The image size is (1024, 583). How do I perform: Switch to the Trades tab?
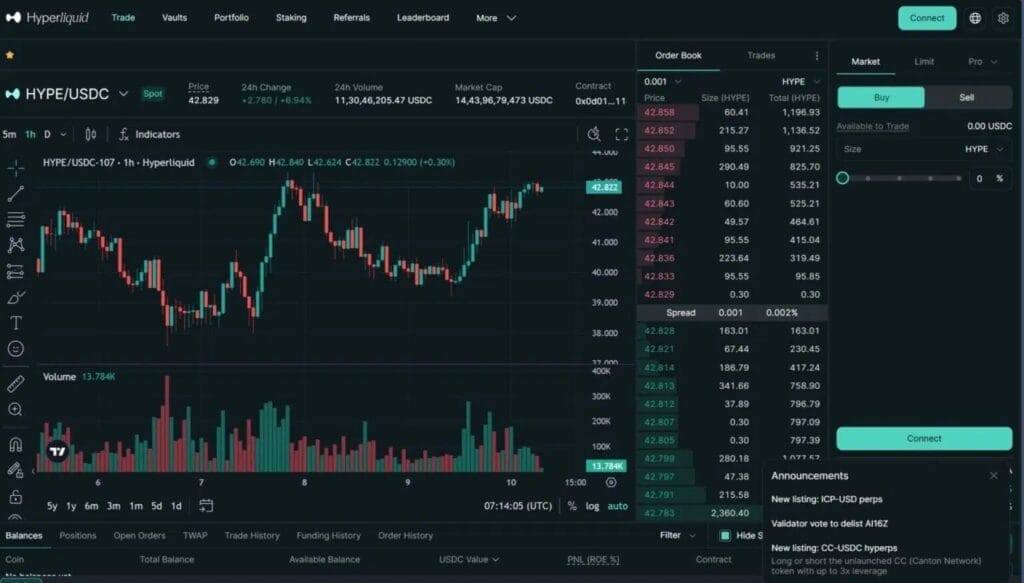coord(761,56)
